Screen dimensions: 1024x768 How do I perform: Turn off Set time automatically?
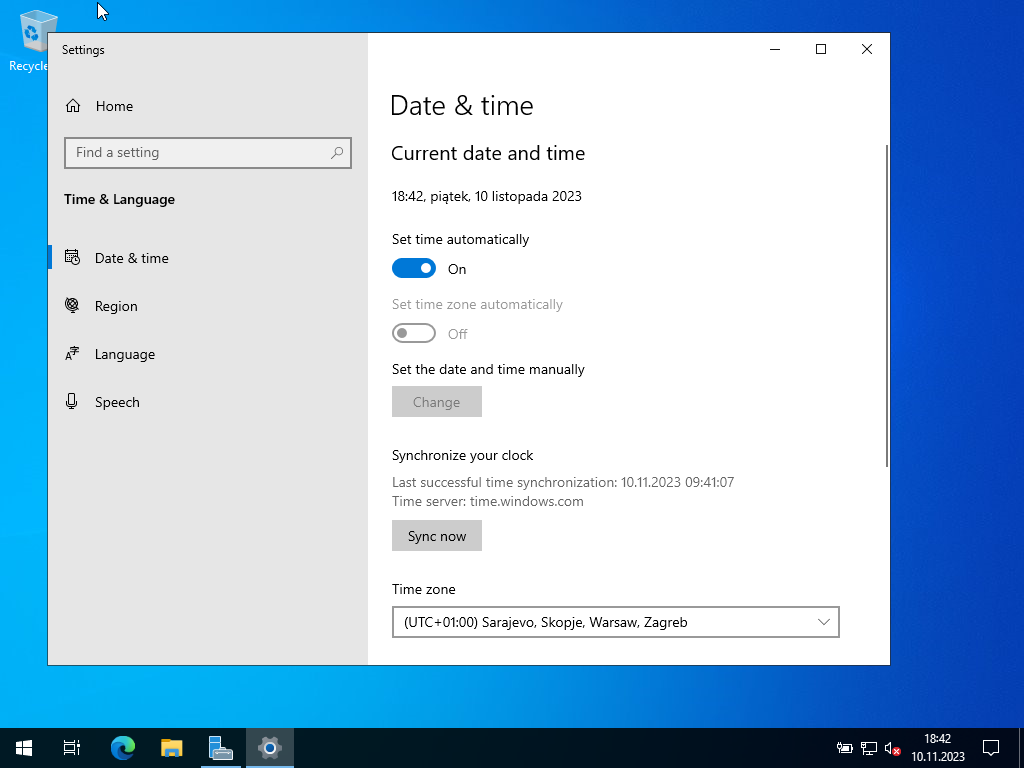[414, 268]
